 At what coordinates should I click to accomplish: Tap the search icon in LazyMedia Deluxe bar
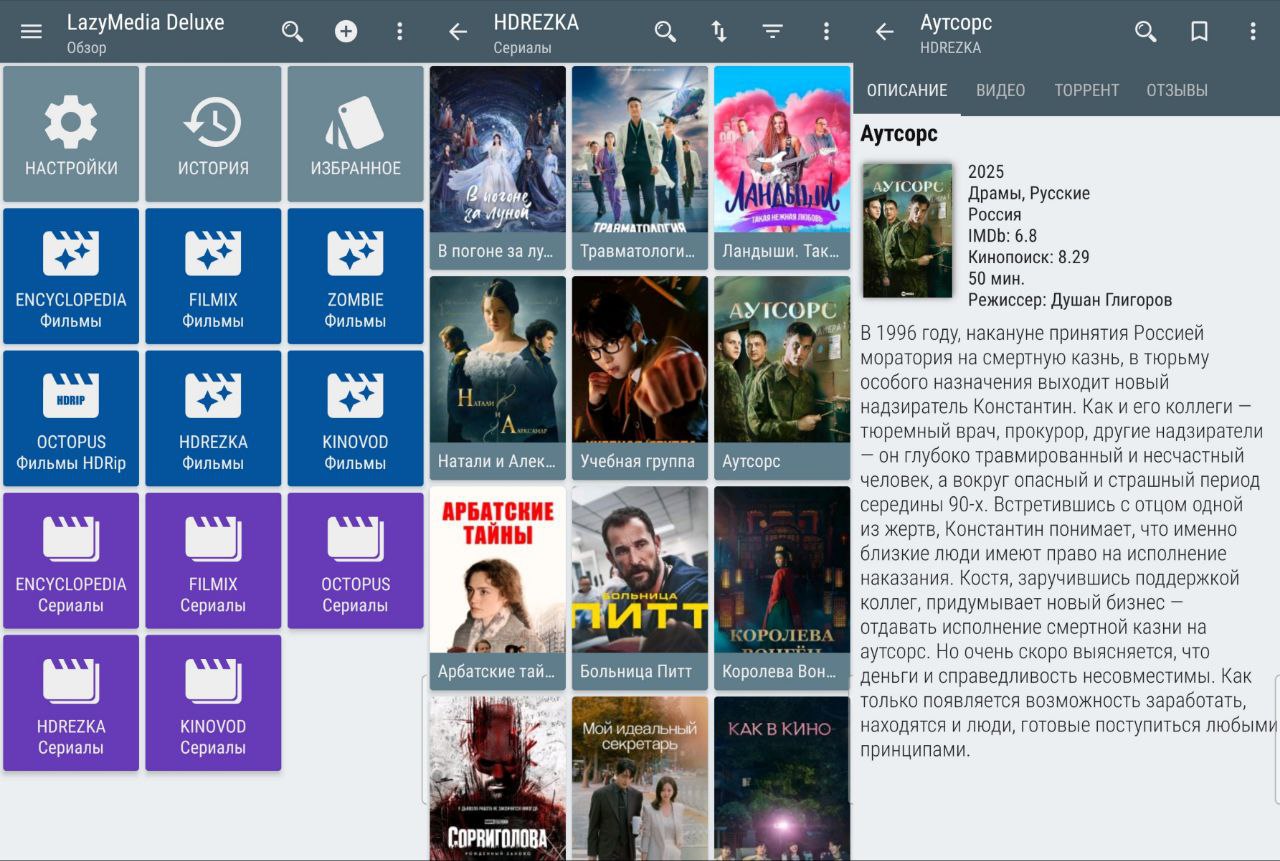tap(292, 31)
